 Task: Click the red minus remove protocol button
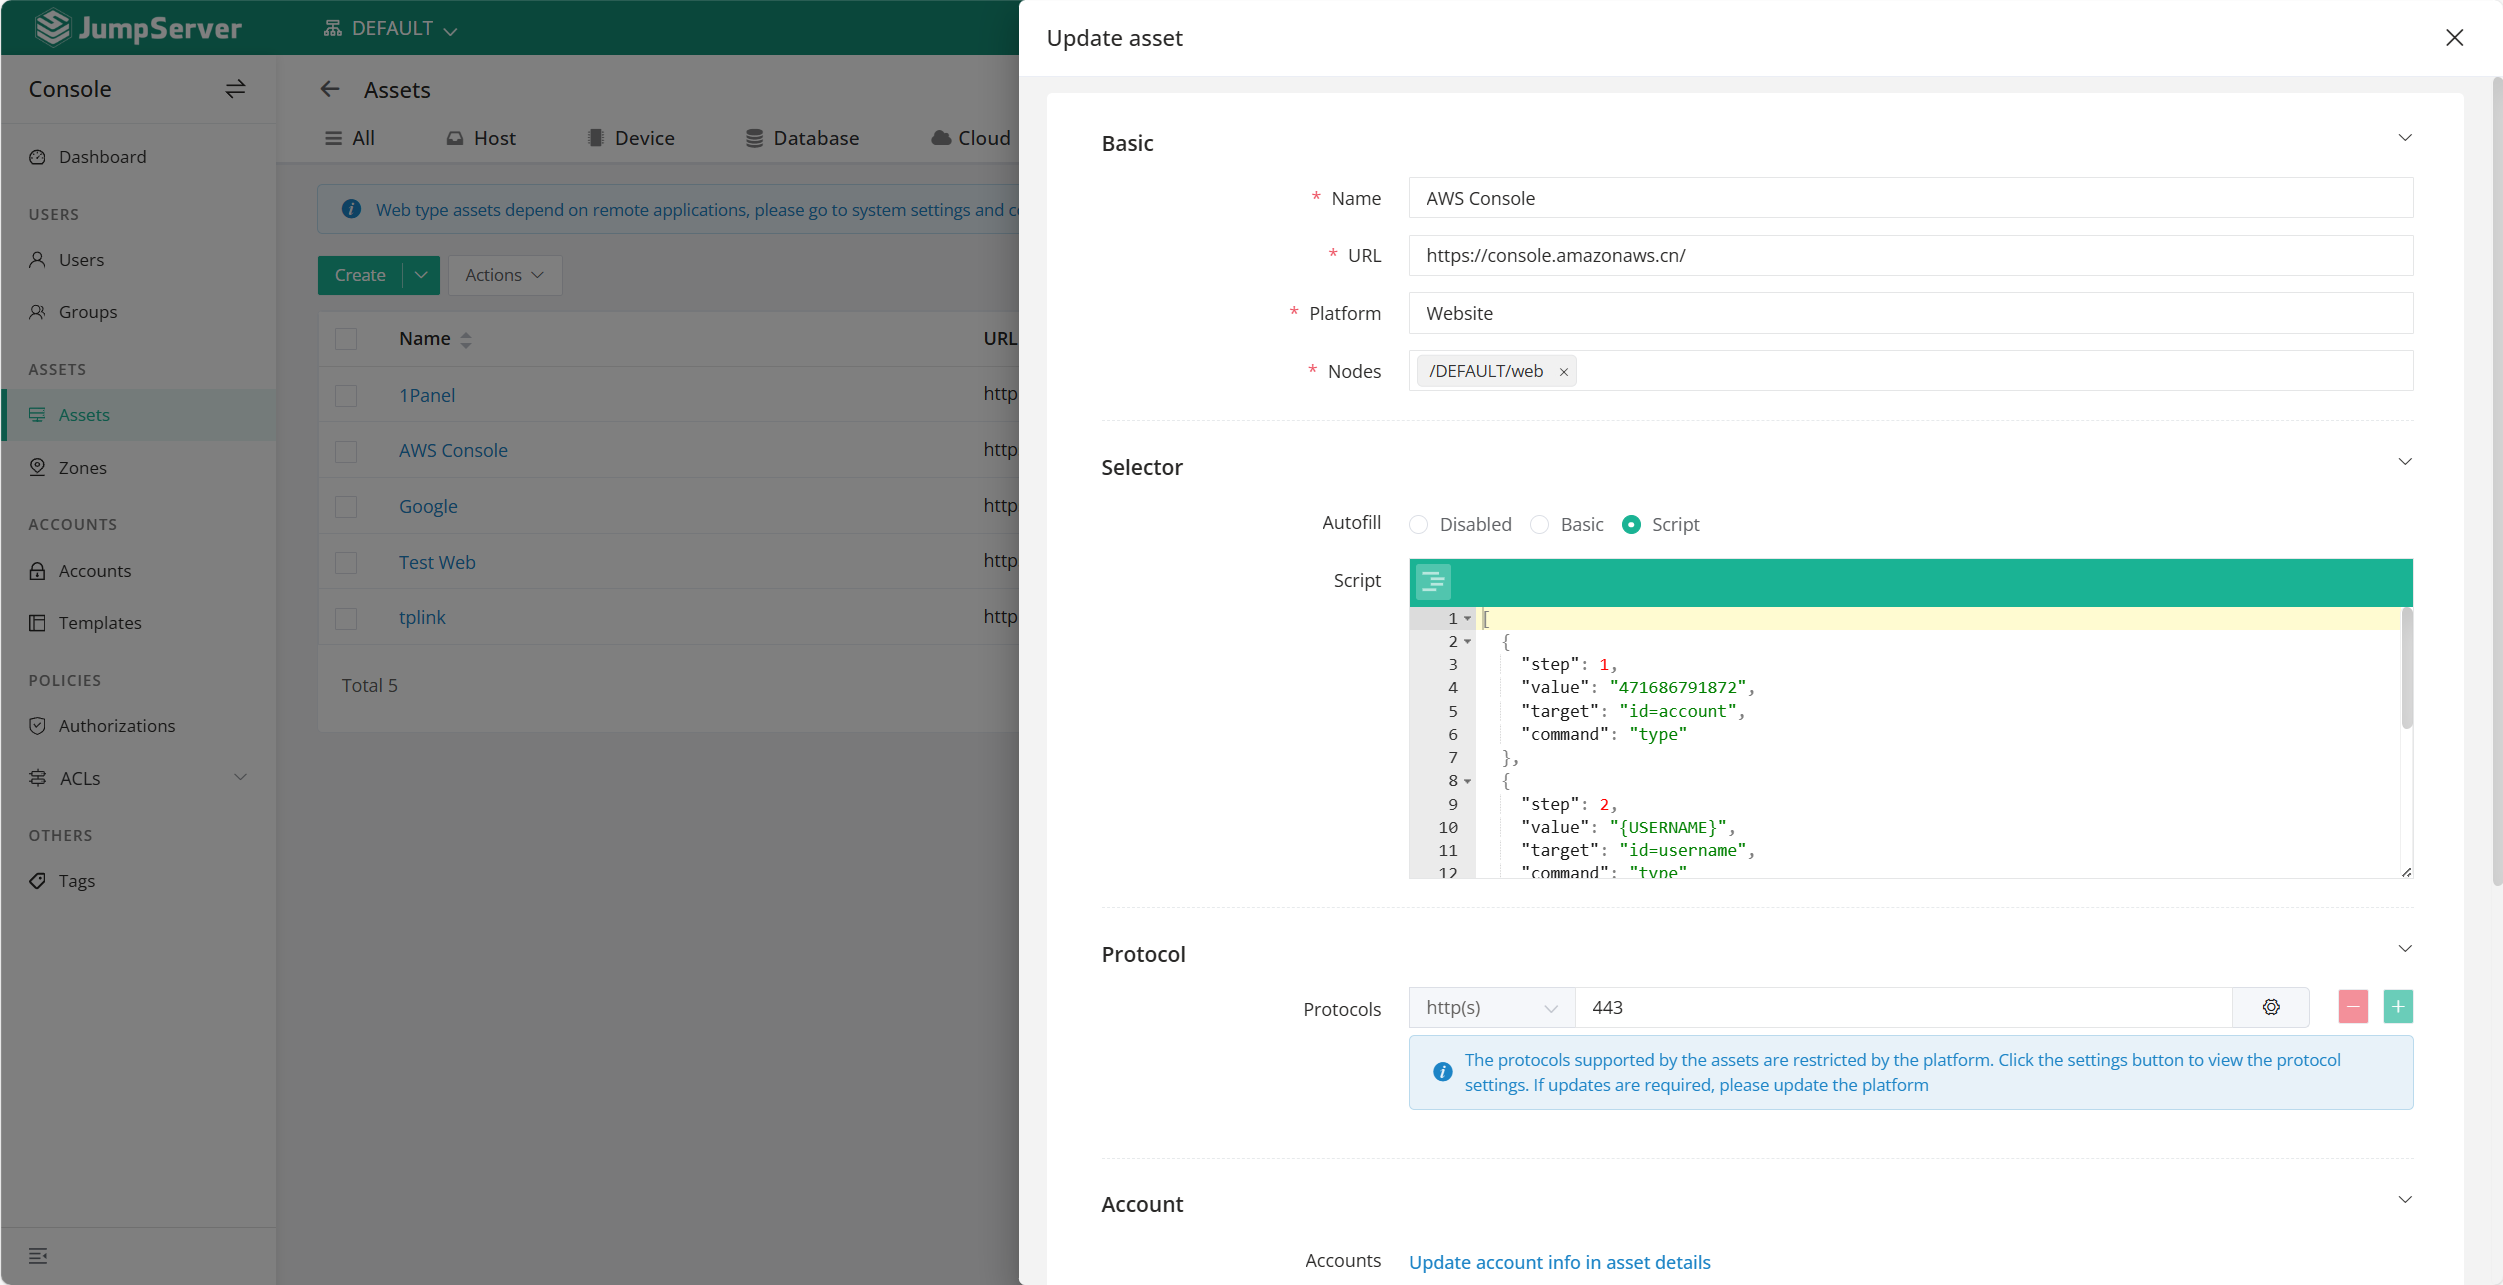point(2353,1007)
